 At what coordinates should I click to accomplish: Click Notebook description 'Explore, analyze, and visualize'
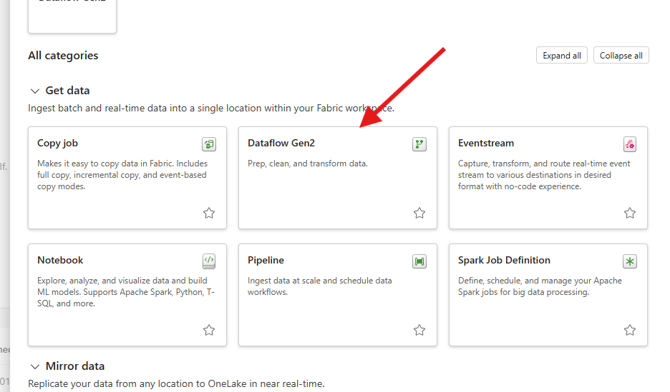click(x=126, y=292)
